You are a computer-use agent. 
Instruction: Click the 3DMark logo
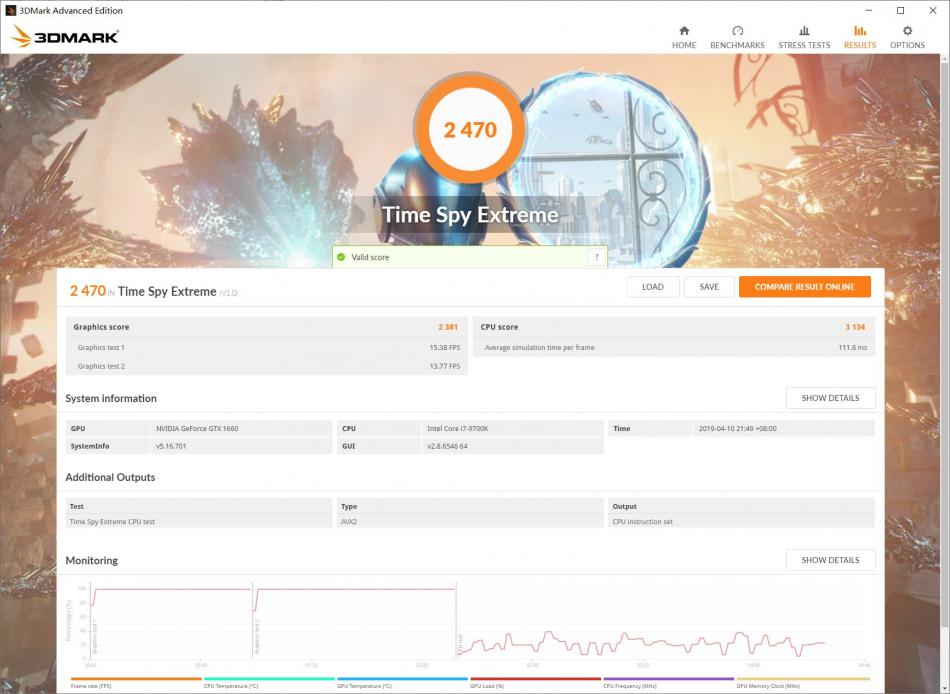(x=65, y=37)
